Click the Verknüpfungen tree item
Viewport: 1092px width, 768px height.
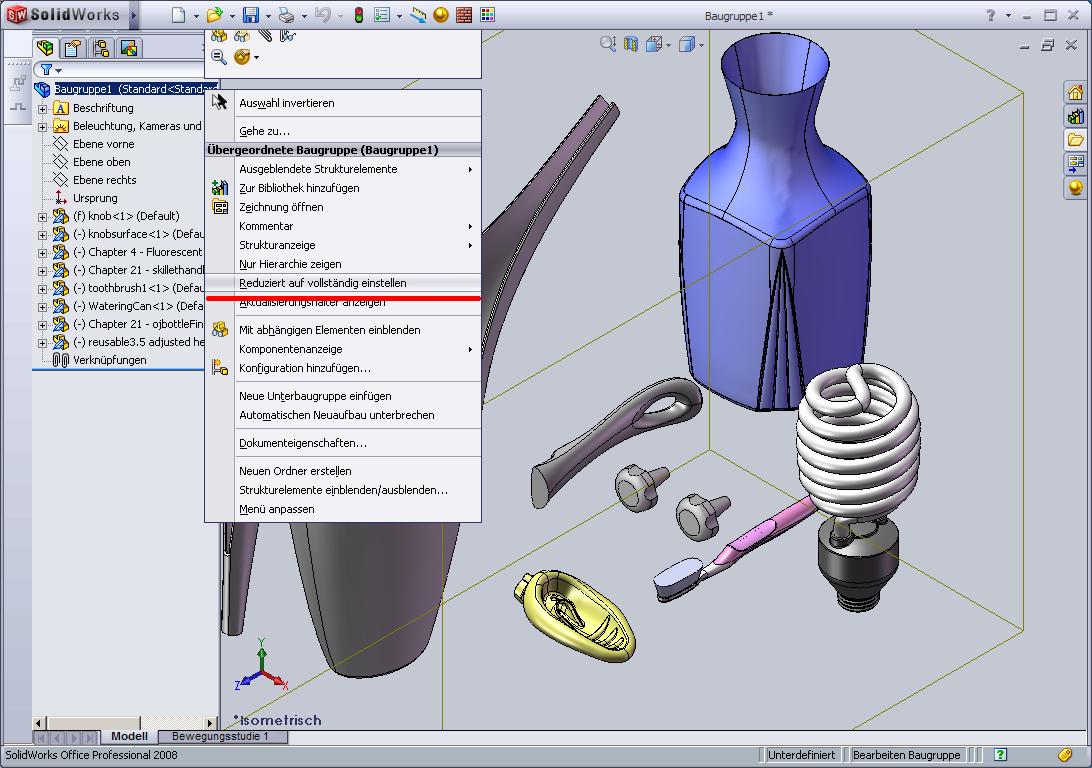109,360
